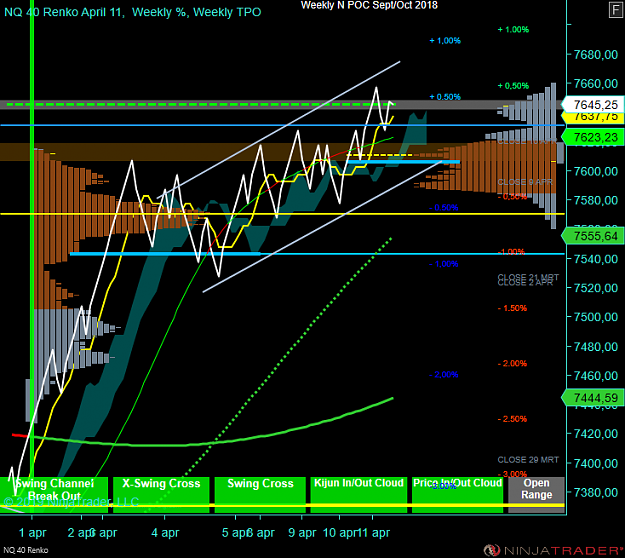The width and height of the screenshot is (625, 558).
Task: Click the 7600,00 price axis label
Action: click(x=596, y=171)
